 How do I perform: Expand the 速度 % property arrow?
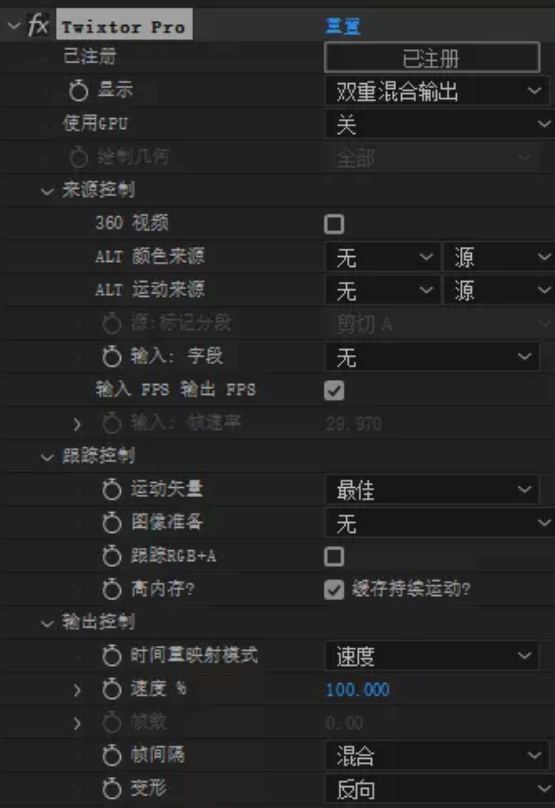click(77, 689)
